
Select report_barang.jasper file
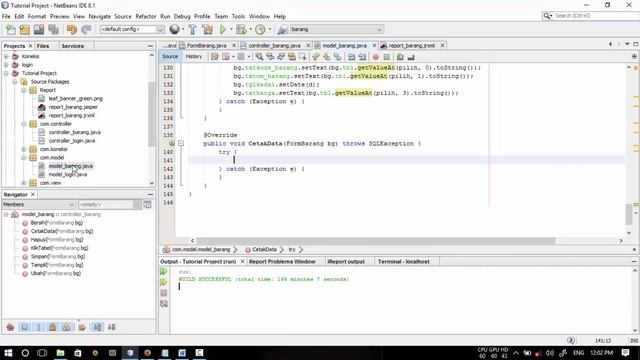[73, 107]
